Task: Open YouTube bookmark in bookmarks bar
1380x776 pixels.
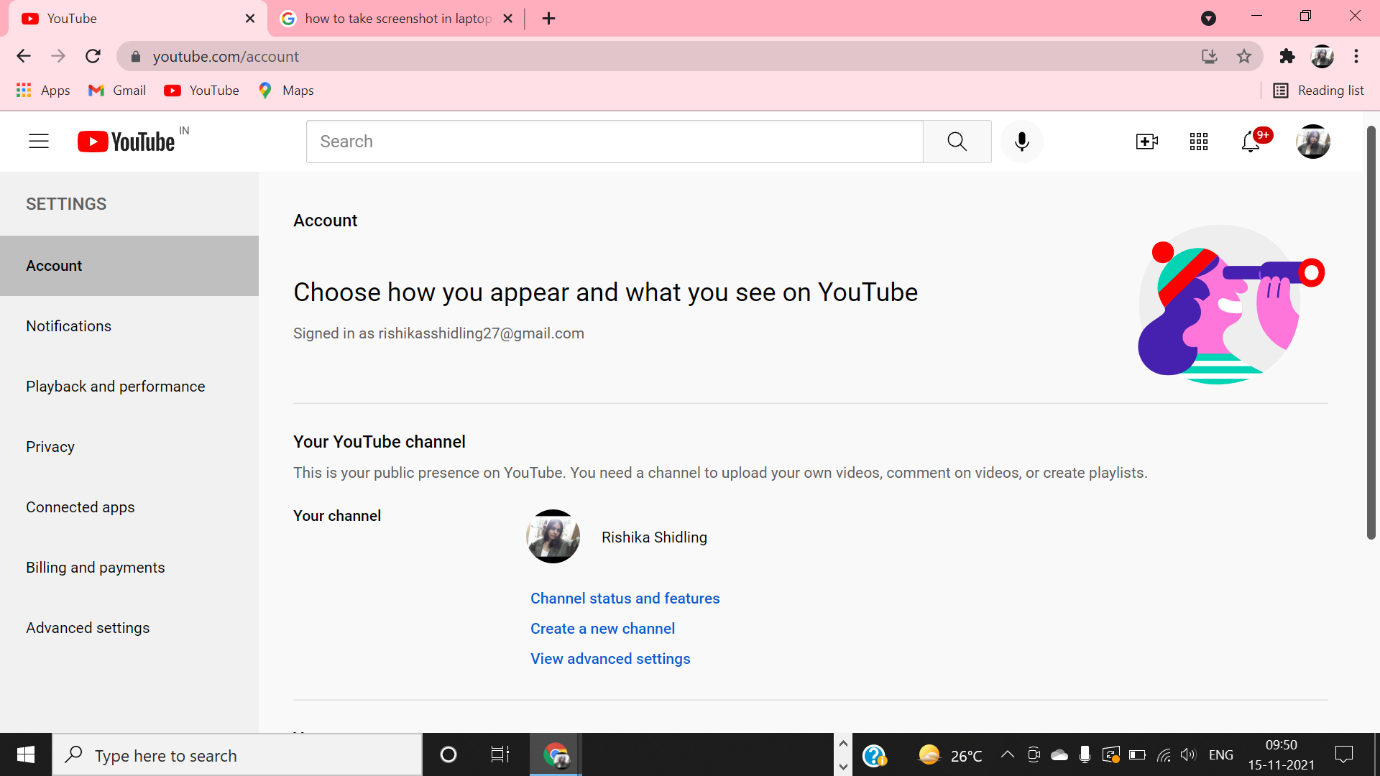Action: 202,90
